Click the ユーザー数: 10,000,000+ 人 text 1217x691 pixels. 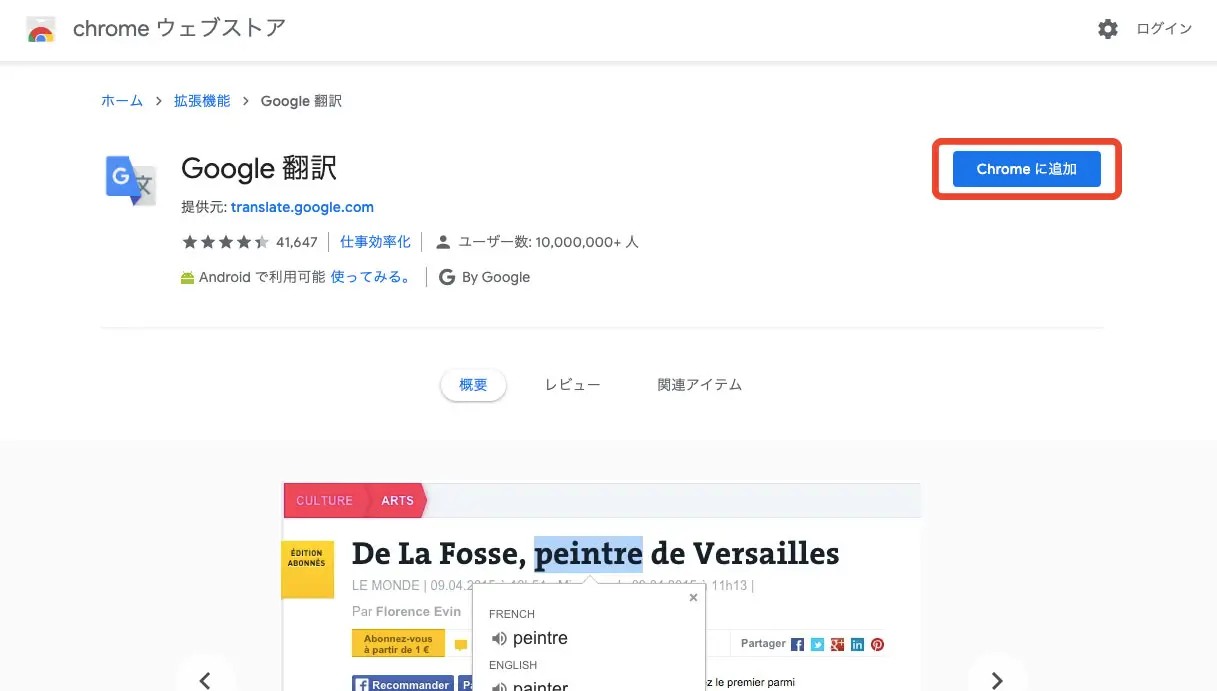pyautogui.click(x=548, y=242)
